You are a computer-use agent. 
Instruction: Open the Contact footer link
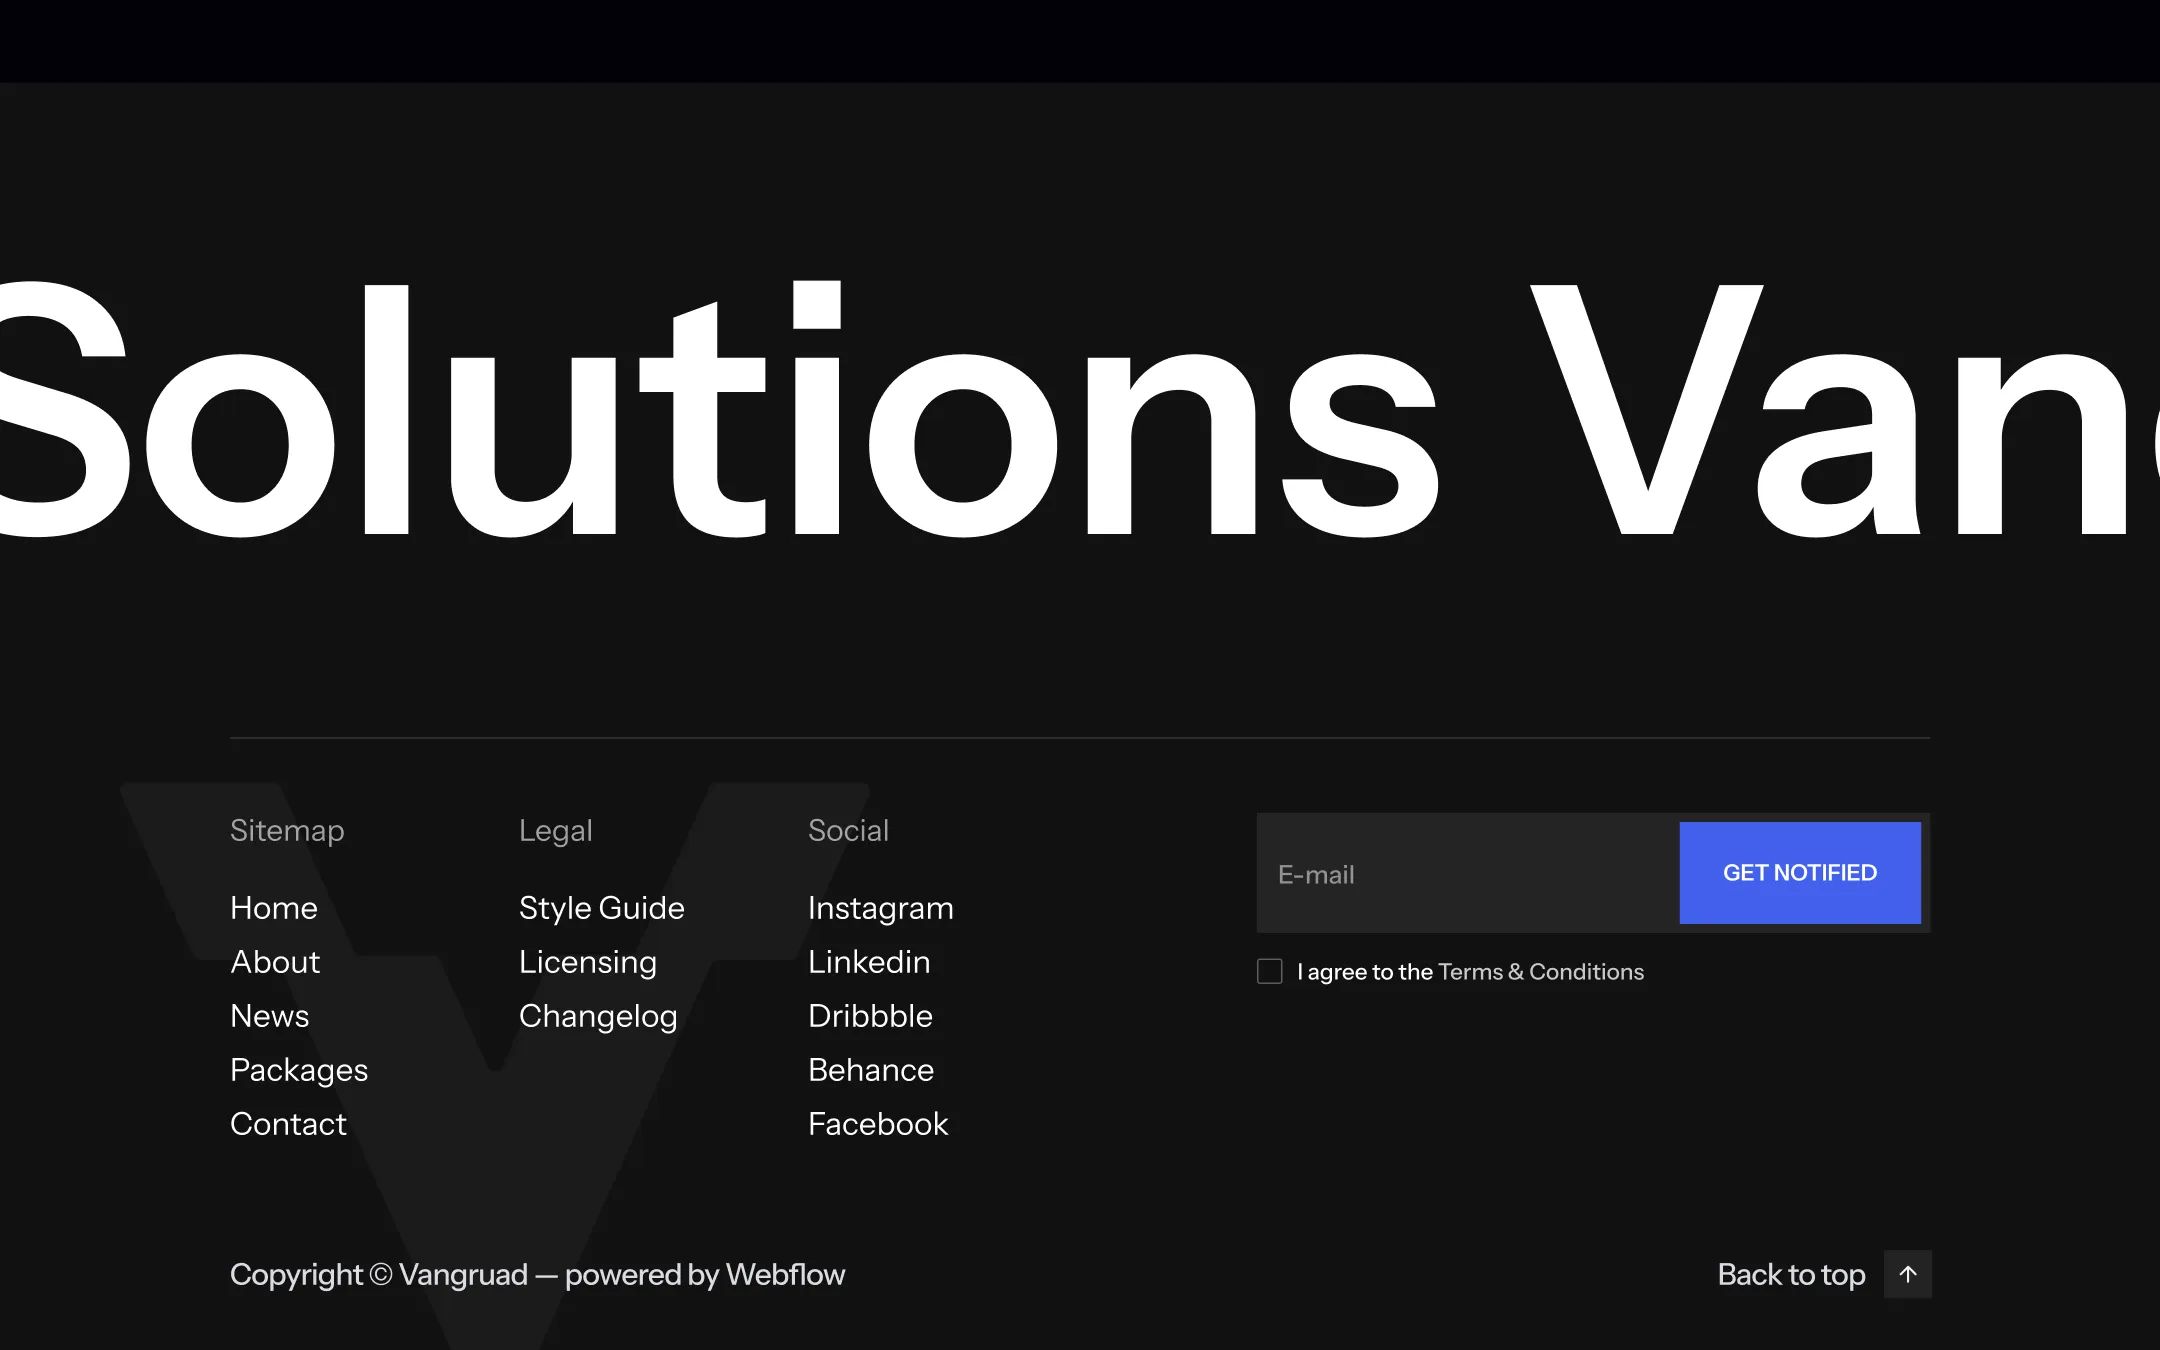(x=288, y=1124)
